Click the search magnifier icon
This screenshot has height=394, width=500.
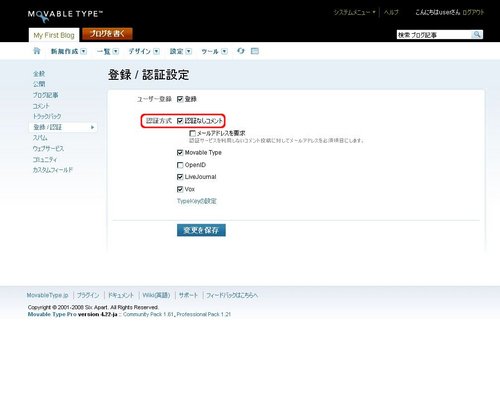pyautogui.click(x=477, y=34)
